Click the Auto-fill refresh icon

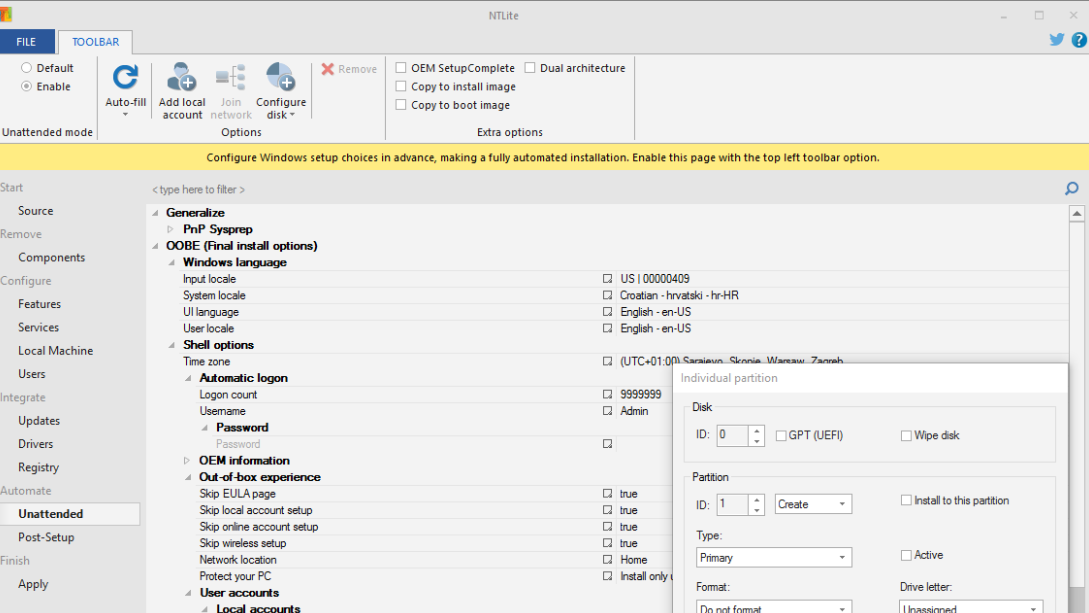125,77
